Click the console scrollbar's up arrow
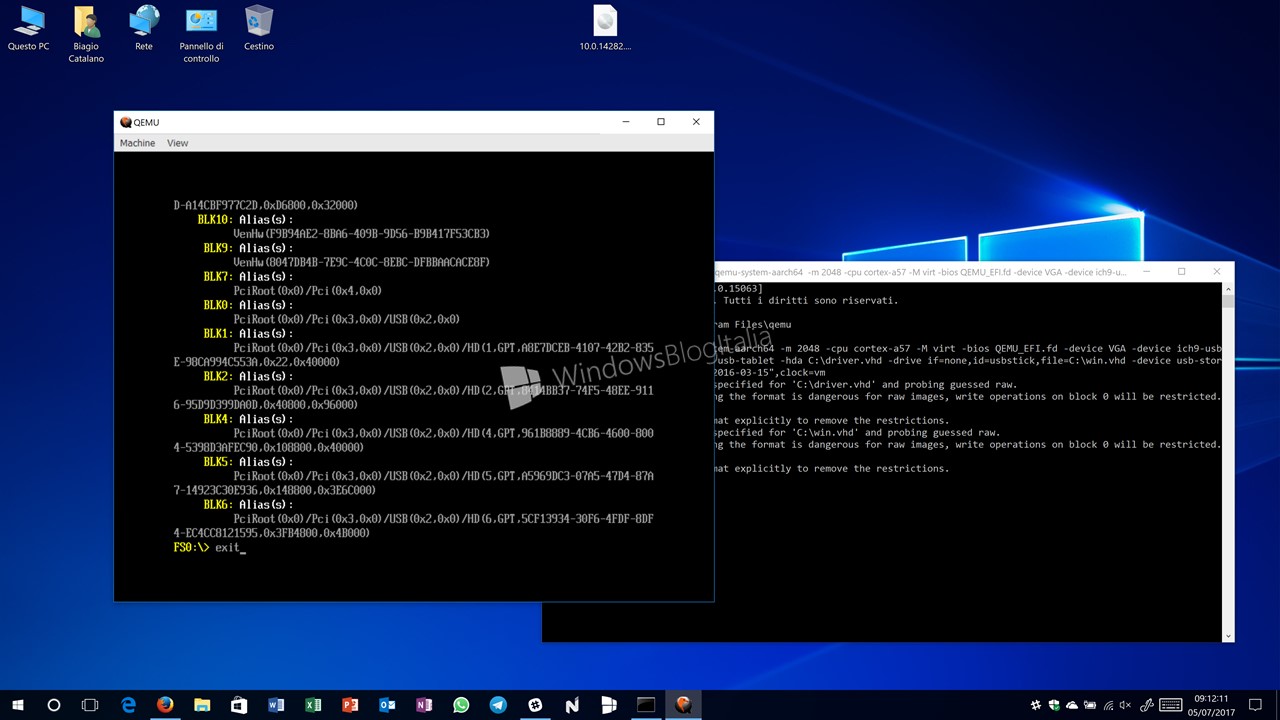Screen dimensions: 1280x720 coord(1229,288)
